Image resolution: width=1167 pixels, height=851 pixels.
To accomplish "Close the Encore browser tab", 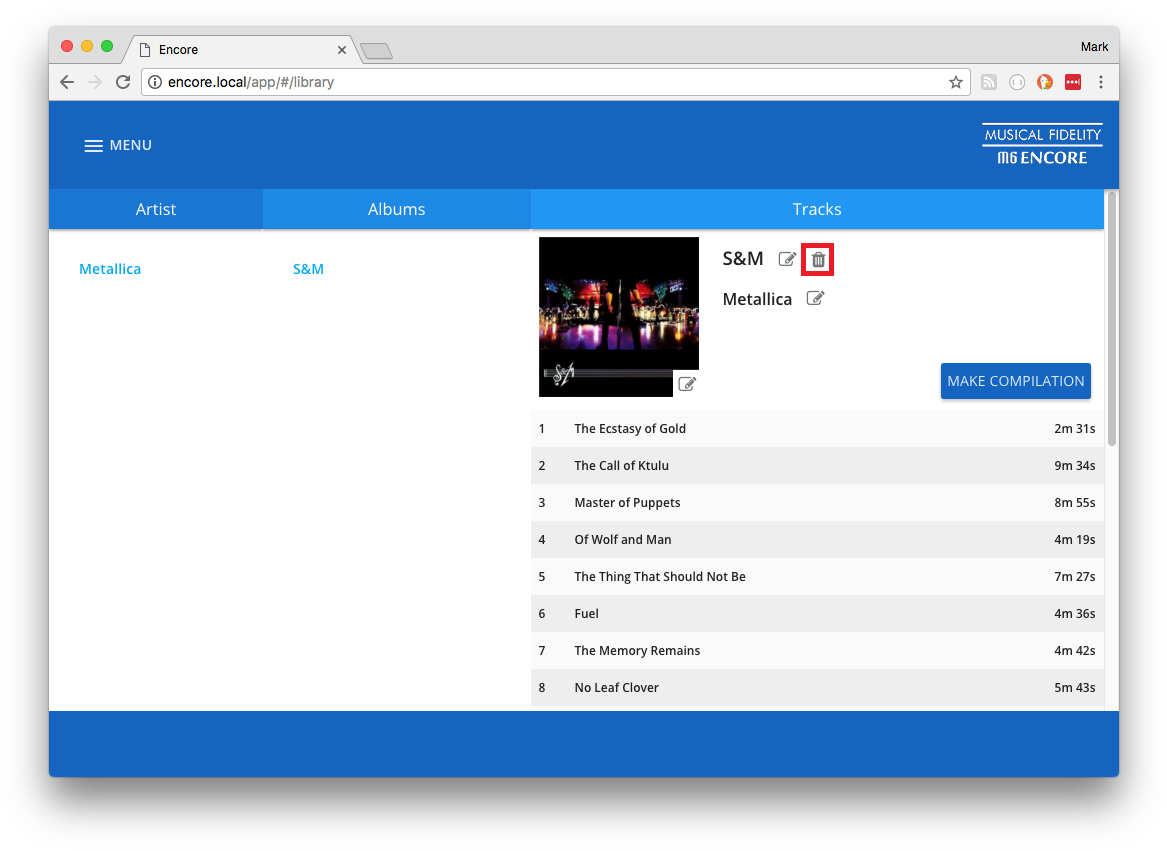I will (x=342, y=50).
